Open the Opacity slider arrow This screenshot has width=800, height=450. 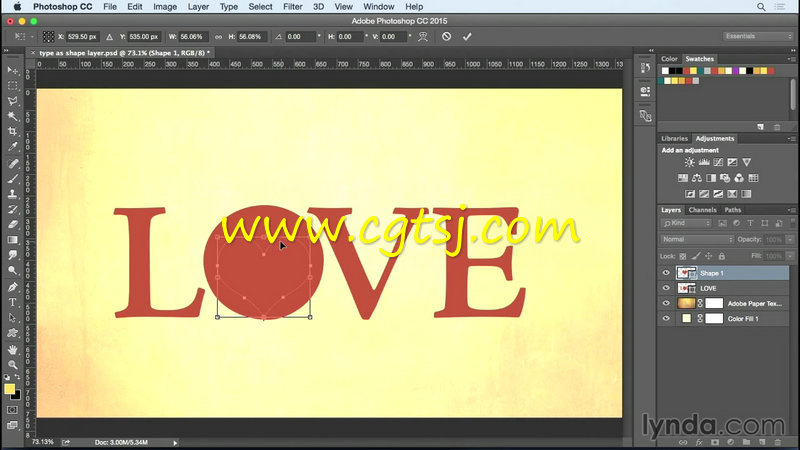click(790, 239)
